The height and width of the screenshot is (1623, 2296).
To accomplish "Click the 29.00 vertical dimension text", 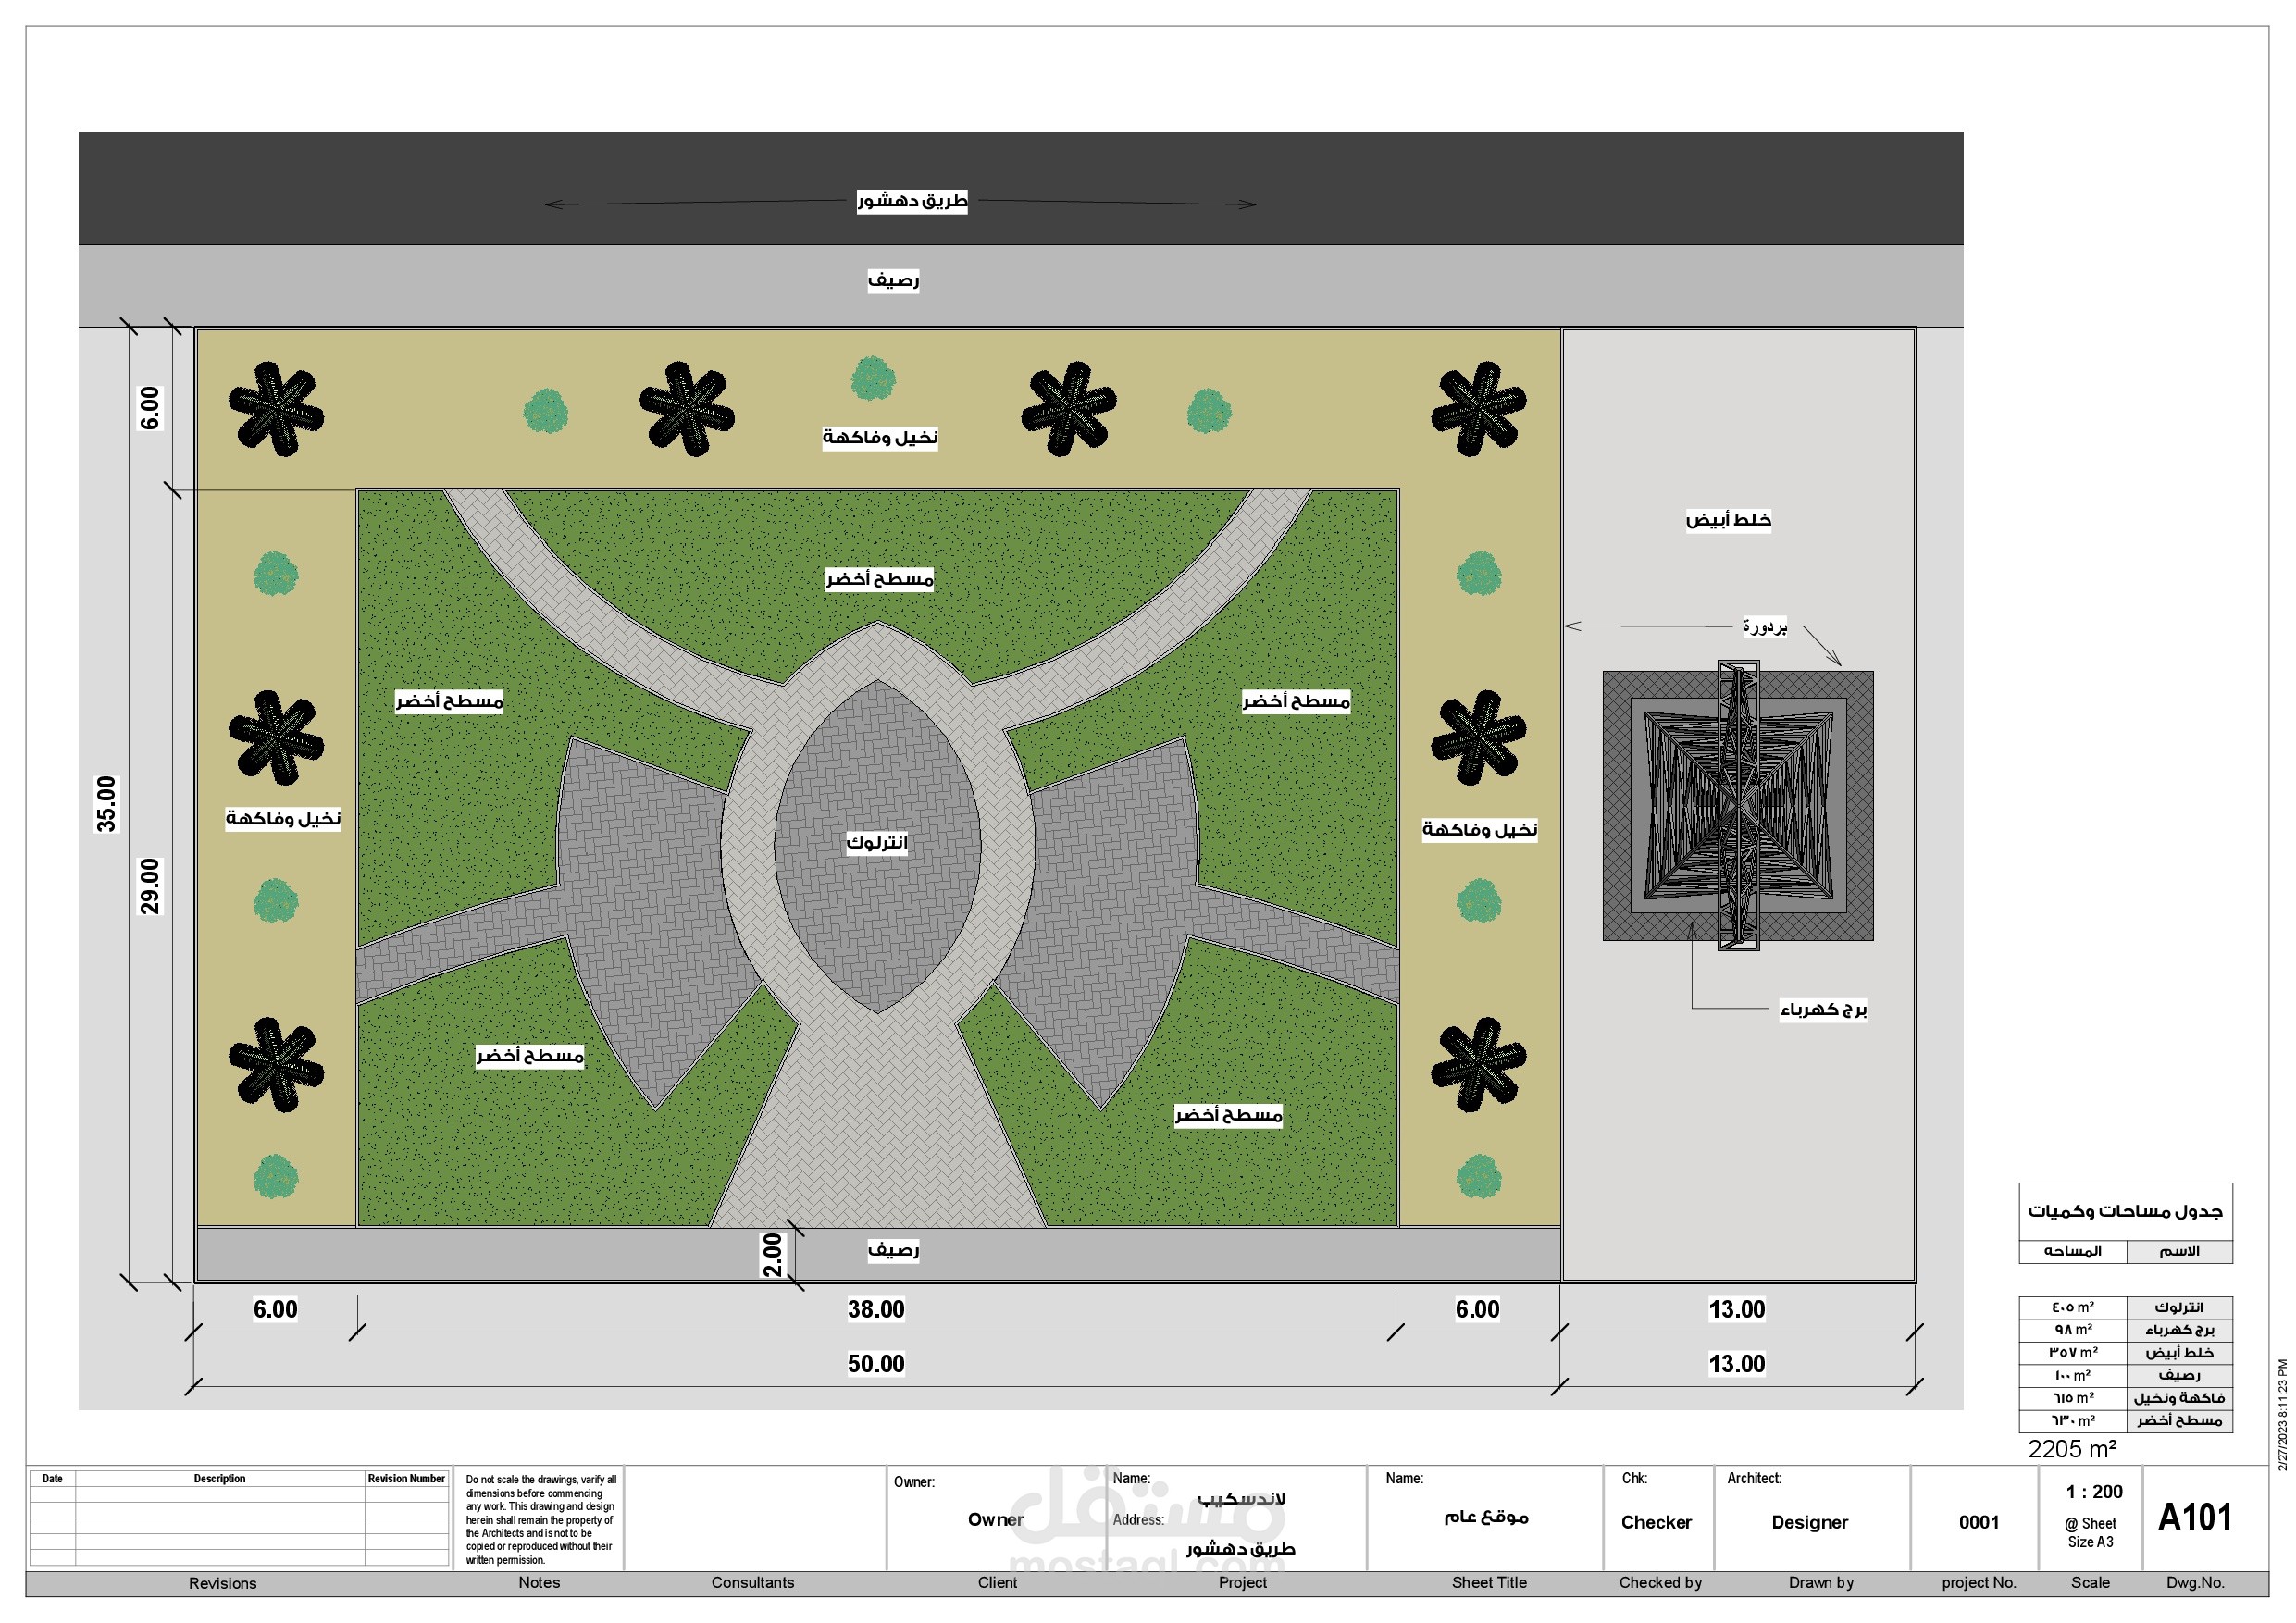I will coord(149,886).
